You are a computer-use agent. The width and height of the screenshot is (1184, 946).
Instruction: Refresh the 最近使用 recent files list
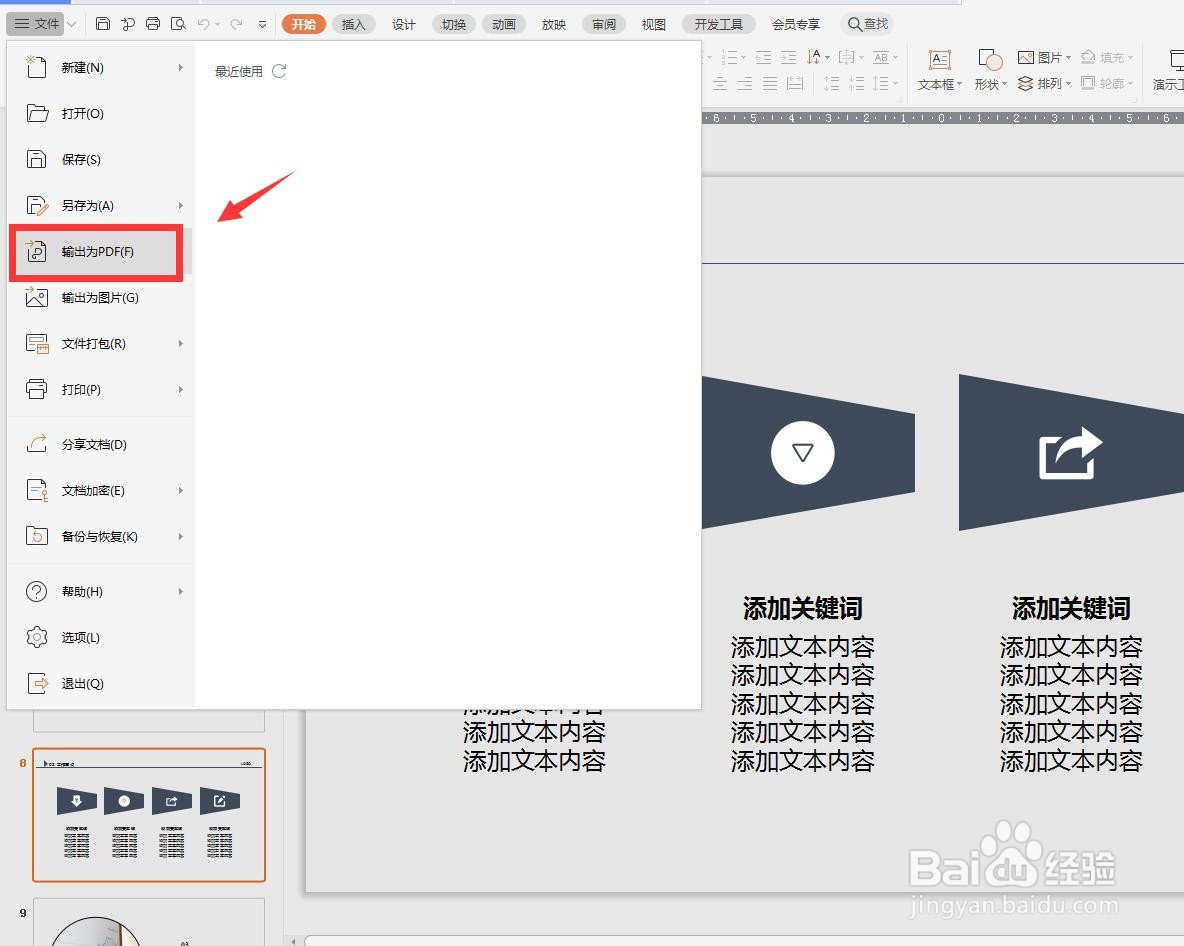click(x=279, y=71)
